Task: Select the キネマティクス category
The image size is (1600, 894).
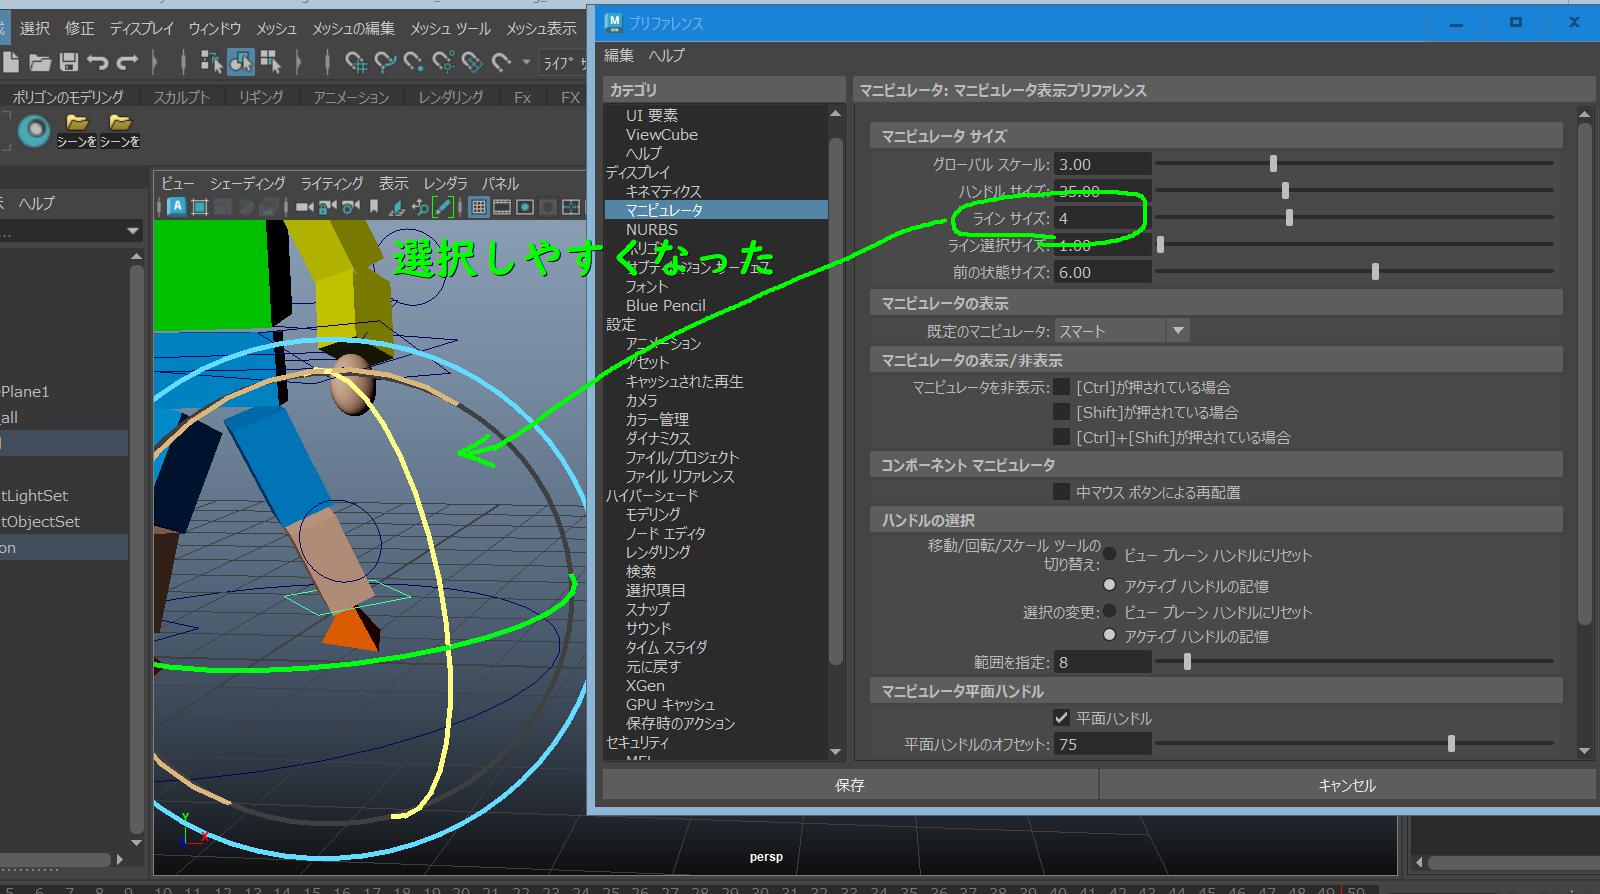Action: click(x=663, y=191)
